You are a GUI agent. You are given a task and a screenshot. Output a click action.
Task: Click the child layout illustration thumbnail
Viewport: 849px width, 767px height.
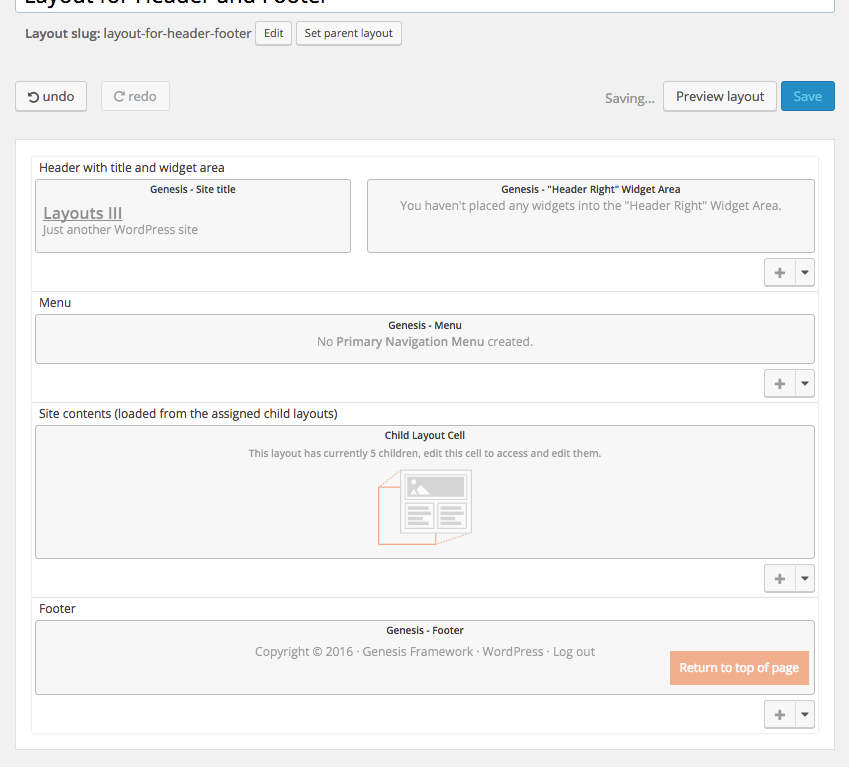(x=425, y=507)
